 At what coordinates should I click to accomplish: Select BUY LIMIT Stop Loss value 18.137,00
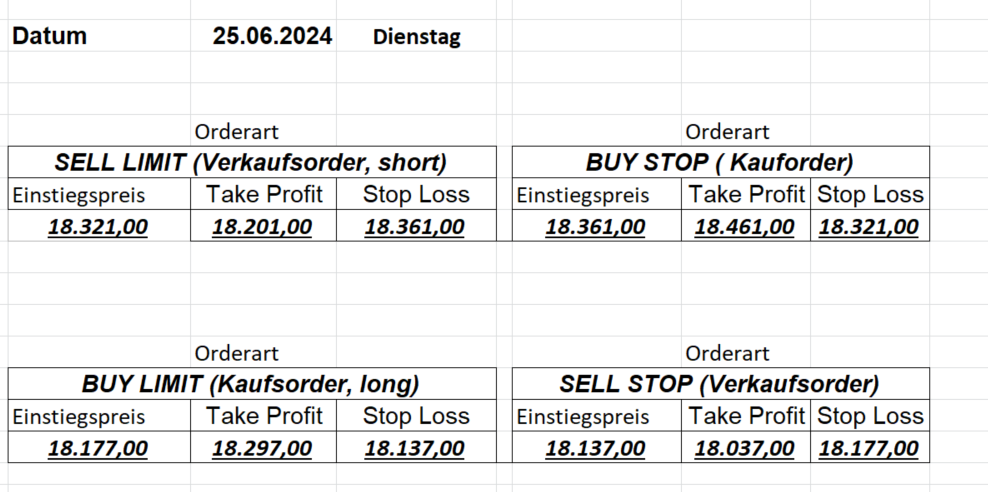tap(414, 449)
